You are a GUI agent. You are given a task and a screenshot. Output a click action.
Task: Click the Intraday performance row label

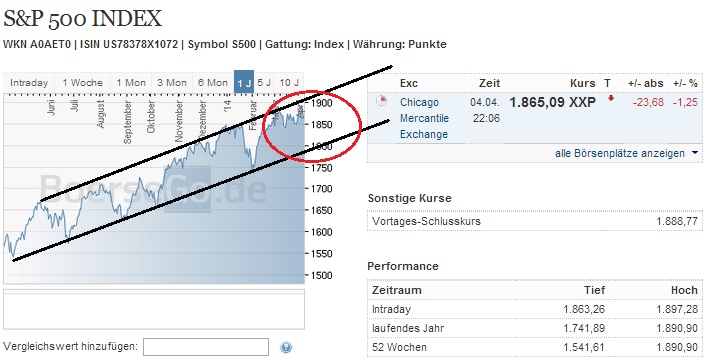tap(391, 309)
